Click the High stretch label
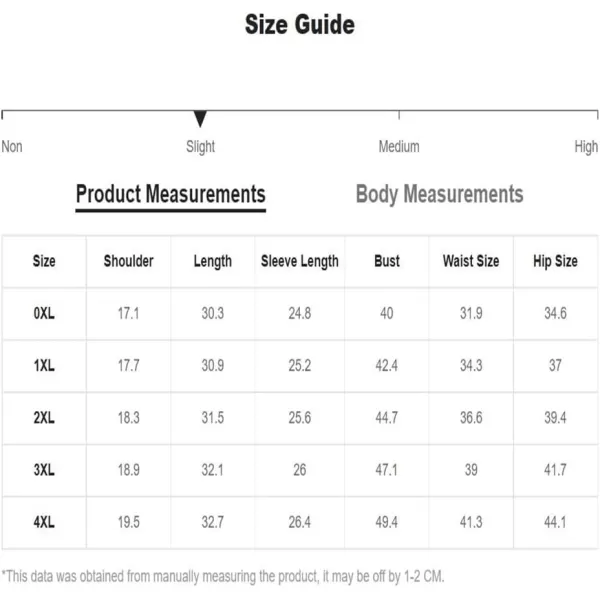The image size is (600, 600). (x=586, y=147)
